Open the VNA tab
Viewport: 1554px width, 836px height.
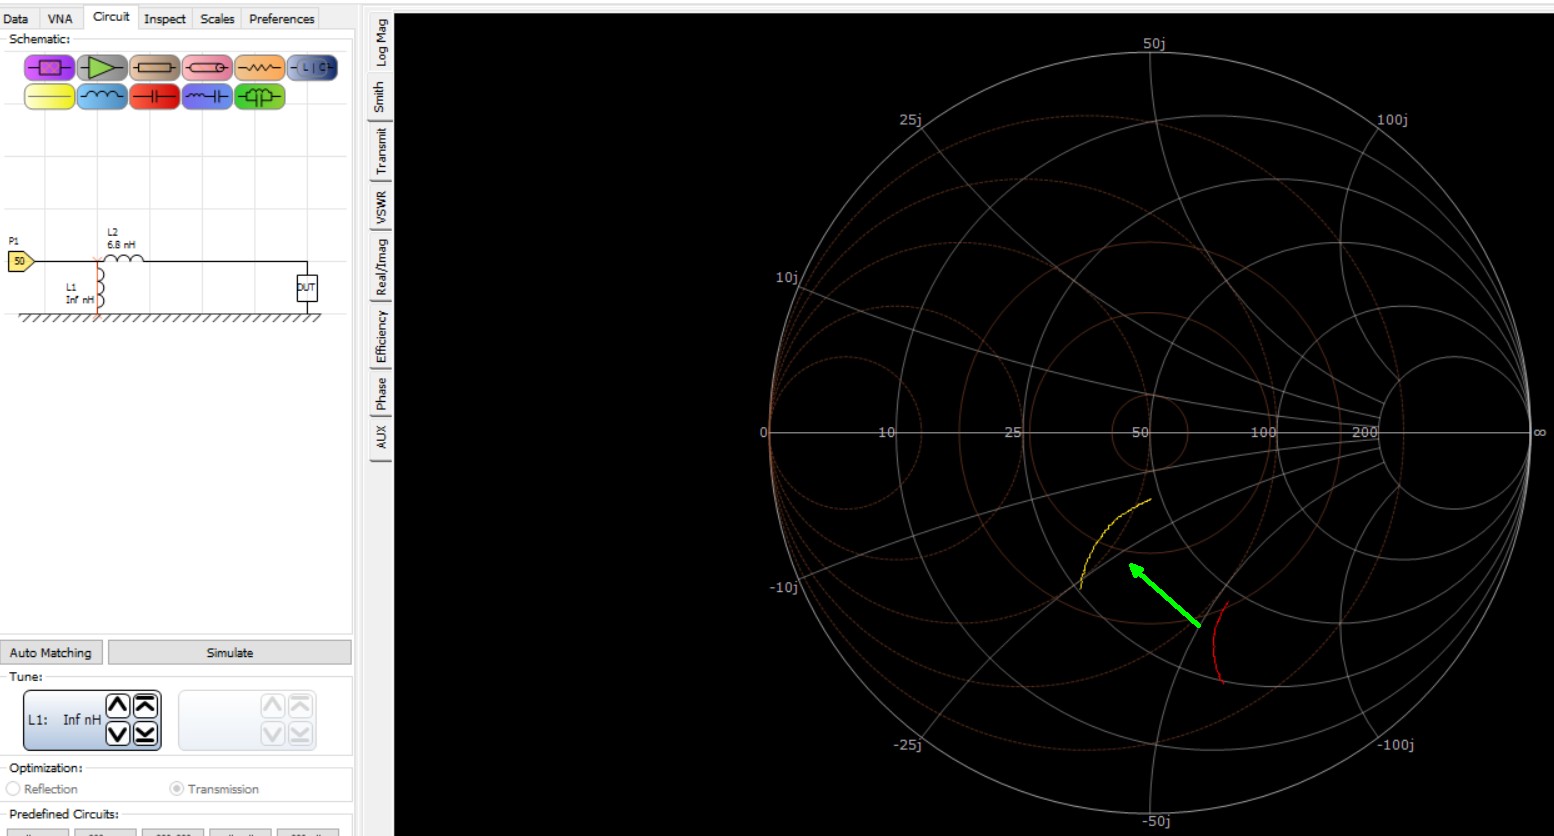(x=60, y=19)
